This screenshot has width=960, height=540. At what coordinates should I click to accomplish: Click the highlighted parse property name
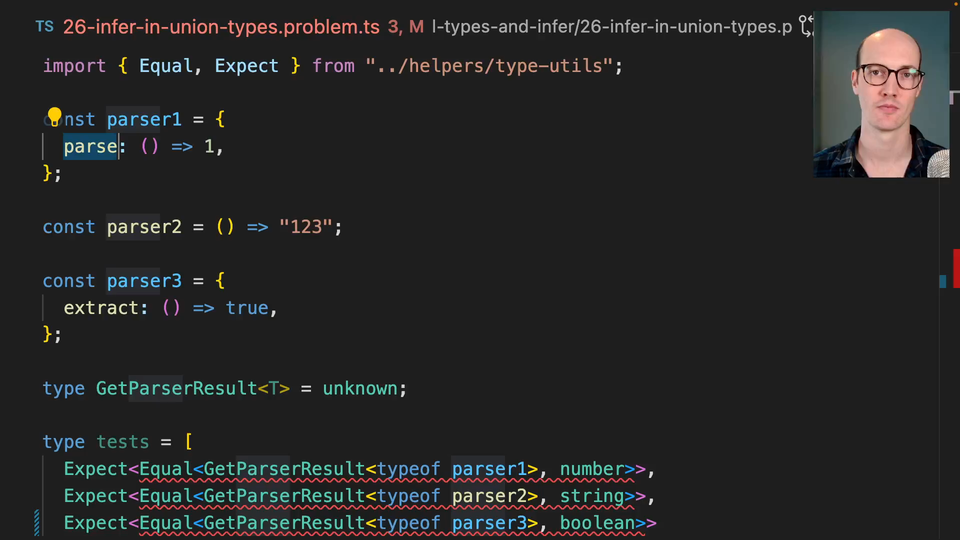click(91, 147)
